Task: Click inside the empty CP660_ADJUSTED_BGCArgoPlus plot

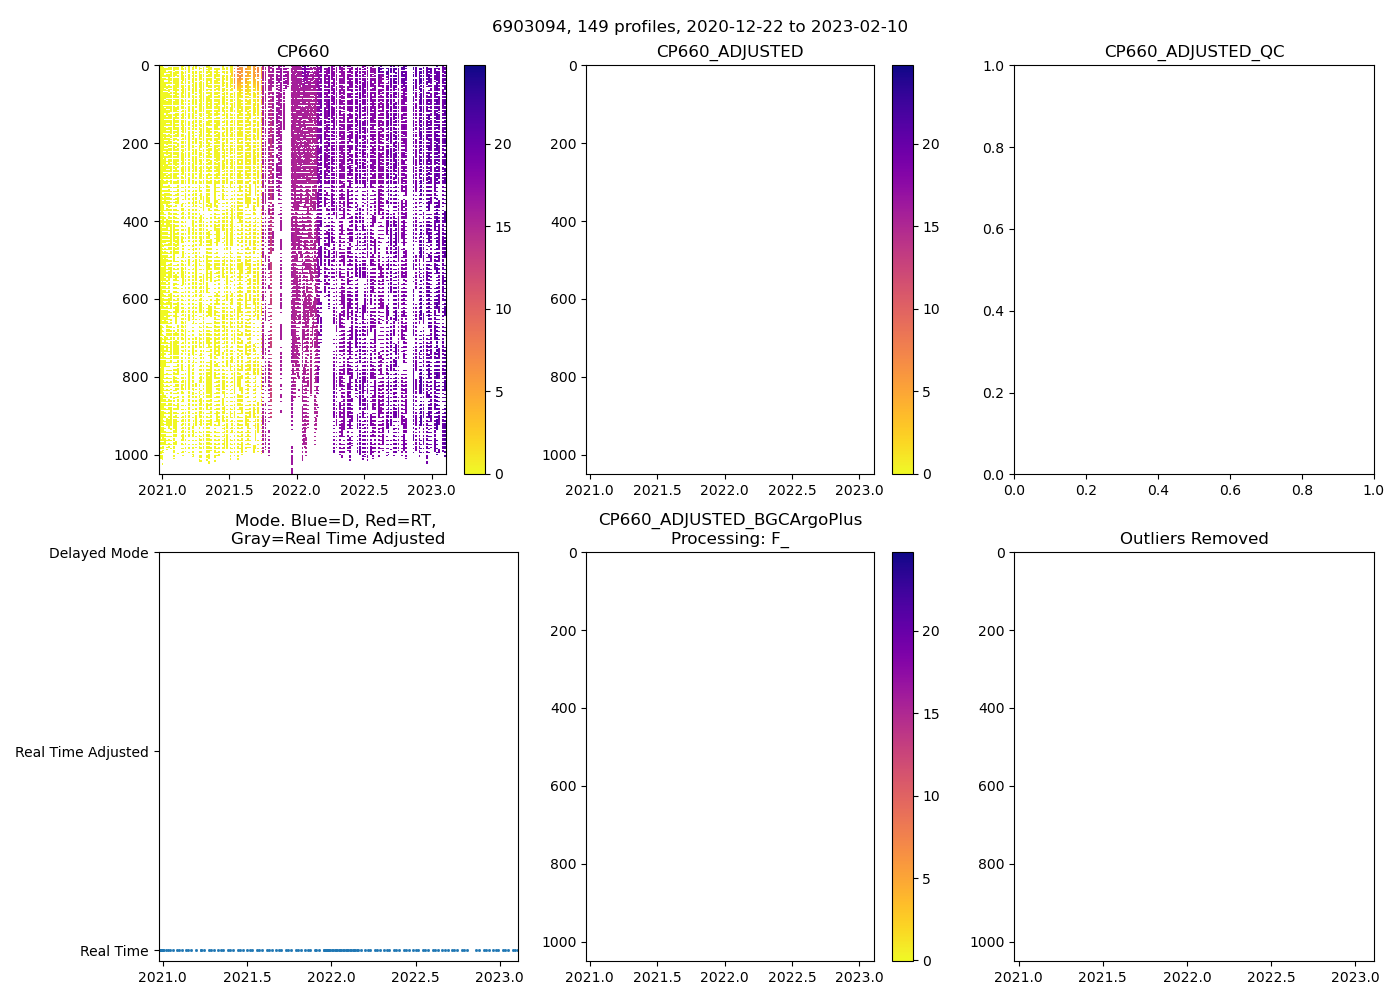Action: (729, 757)
